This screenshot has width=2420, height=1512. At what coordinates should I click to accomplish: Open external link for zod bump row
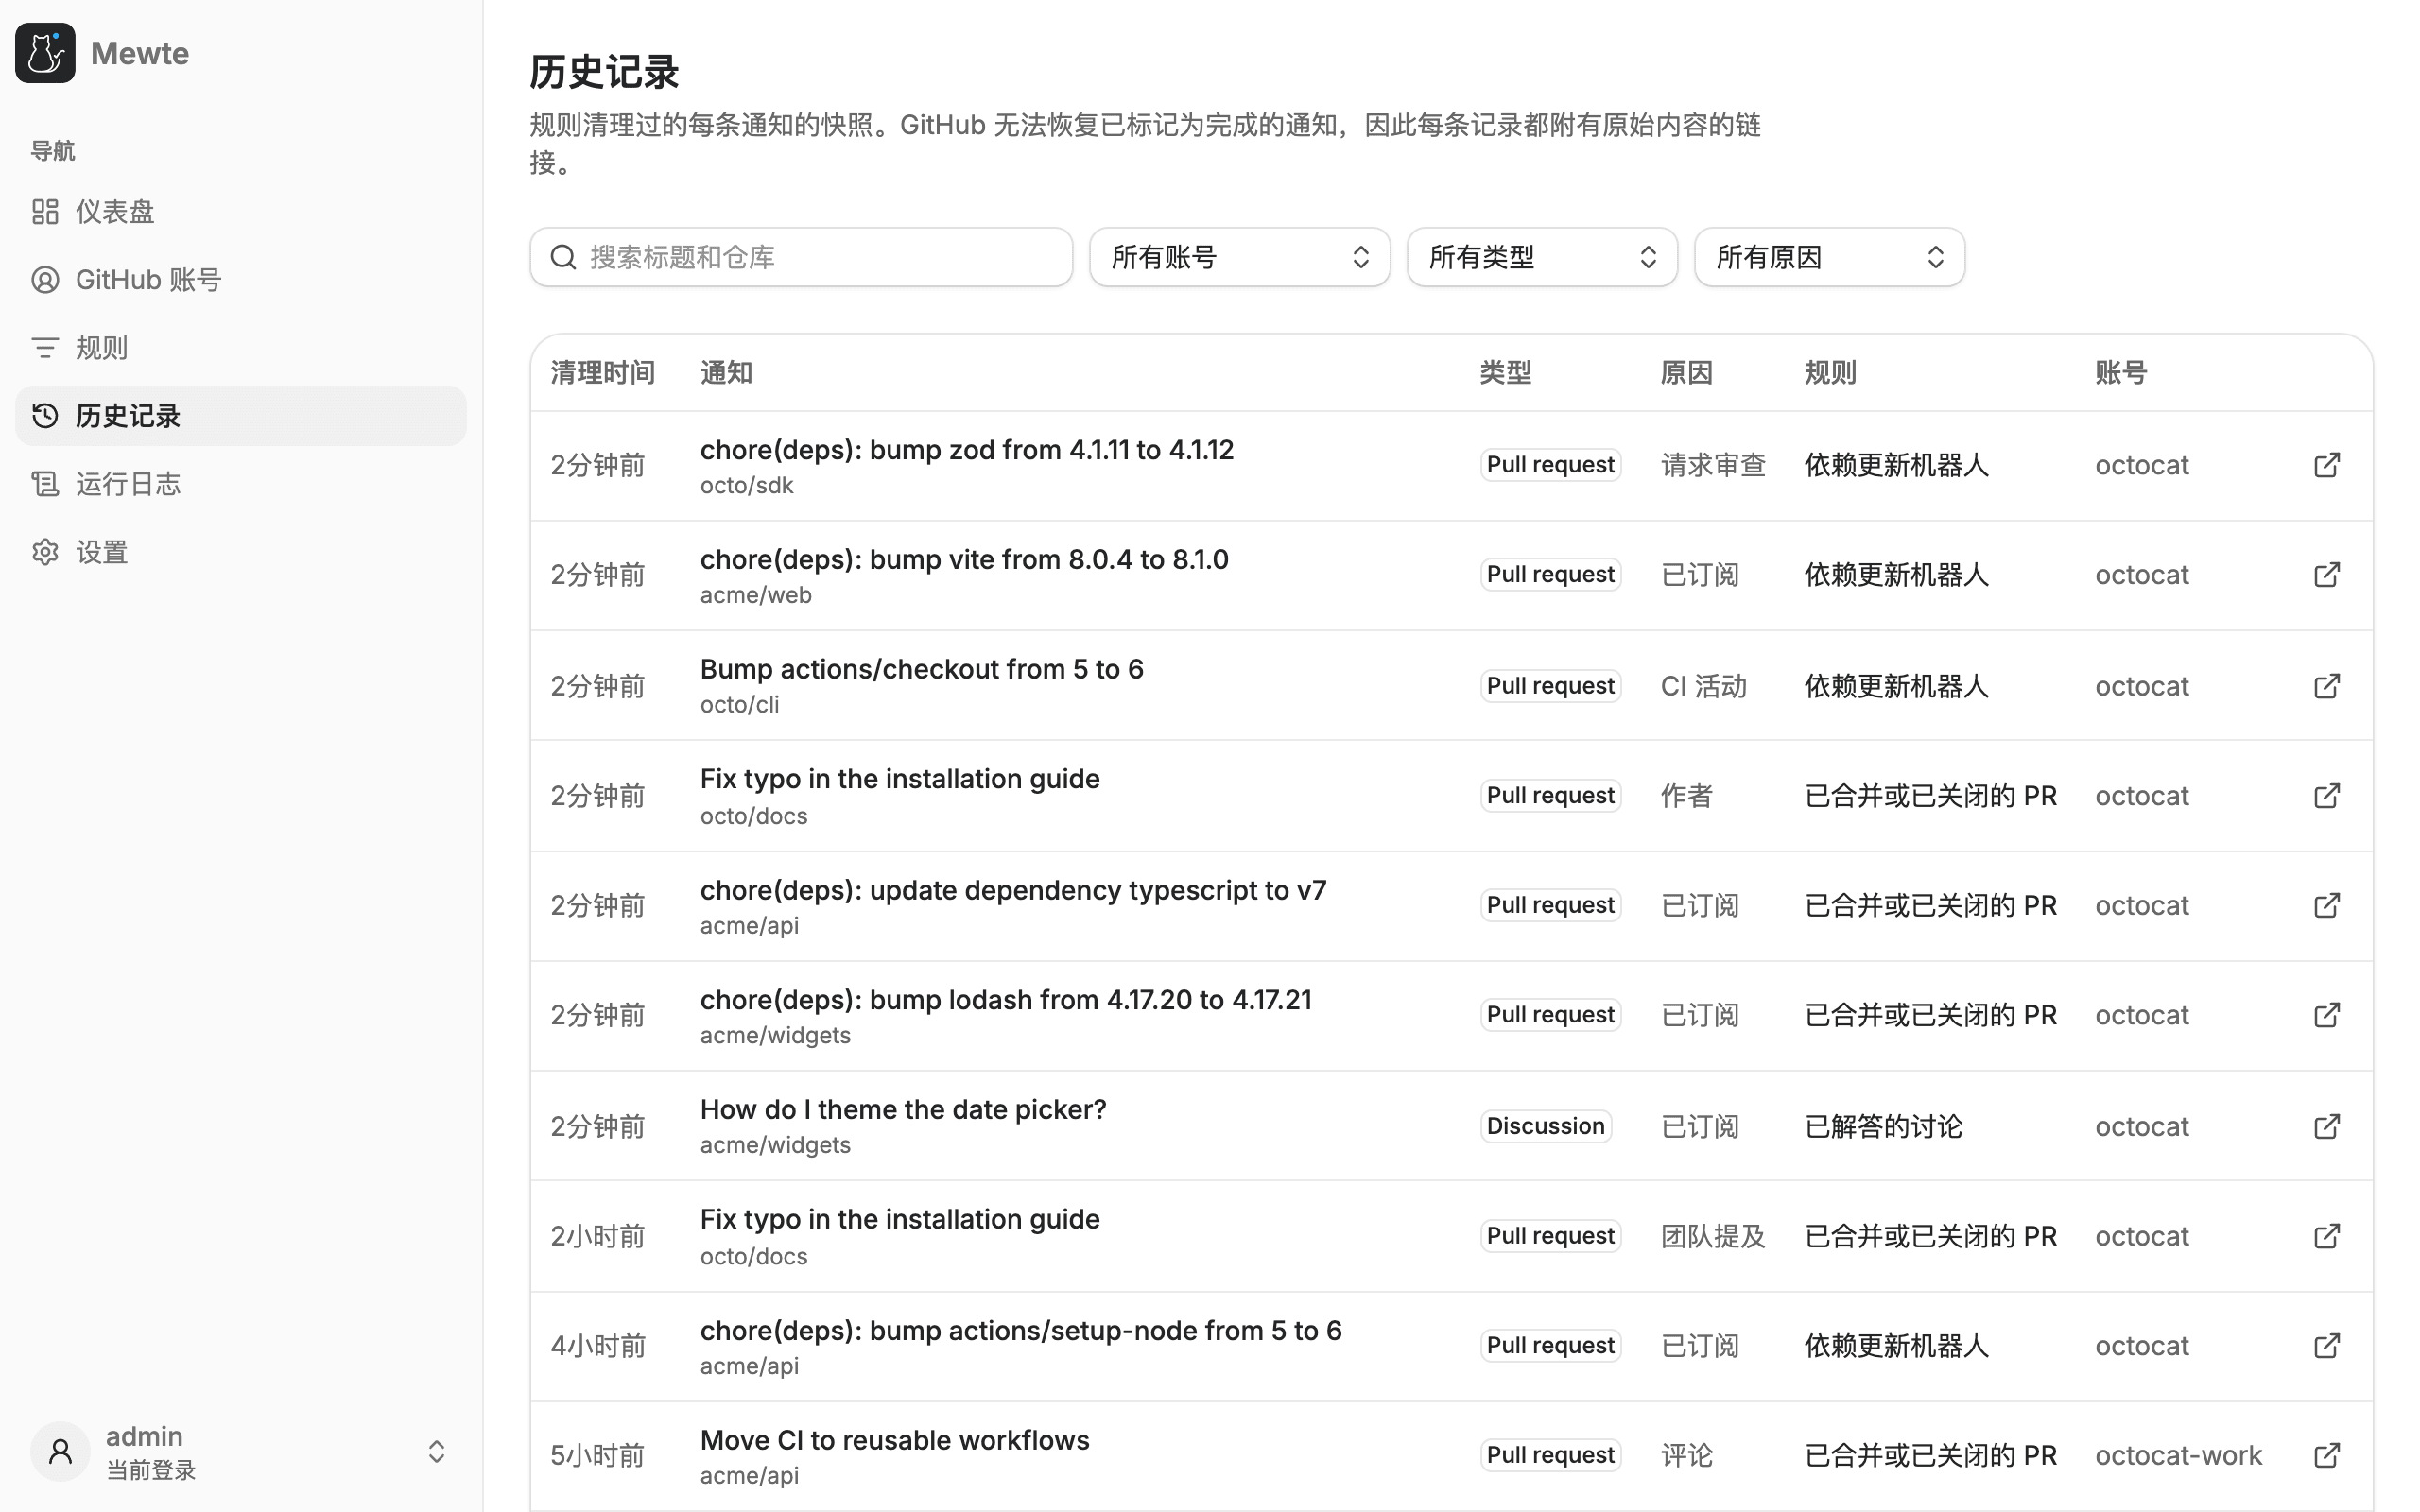(x=2327, y=465)
